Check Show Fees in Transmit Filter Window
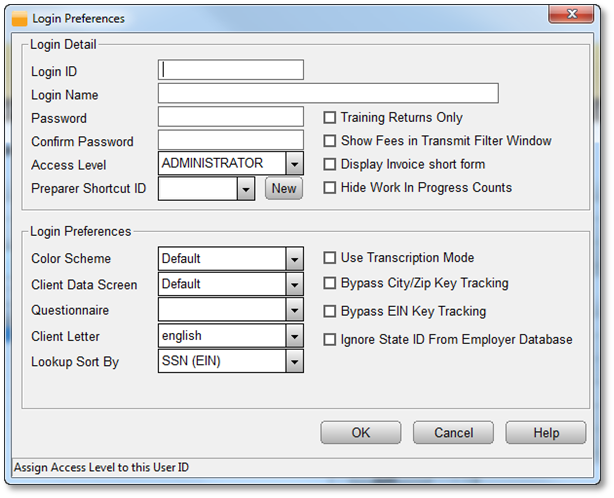Viewport: 614px width, 498px height. click(x=330, y=141)
